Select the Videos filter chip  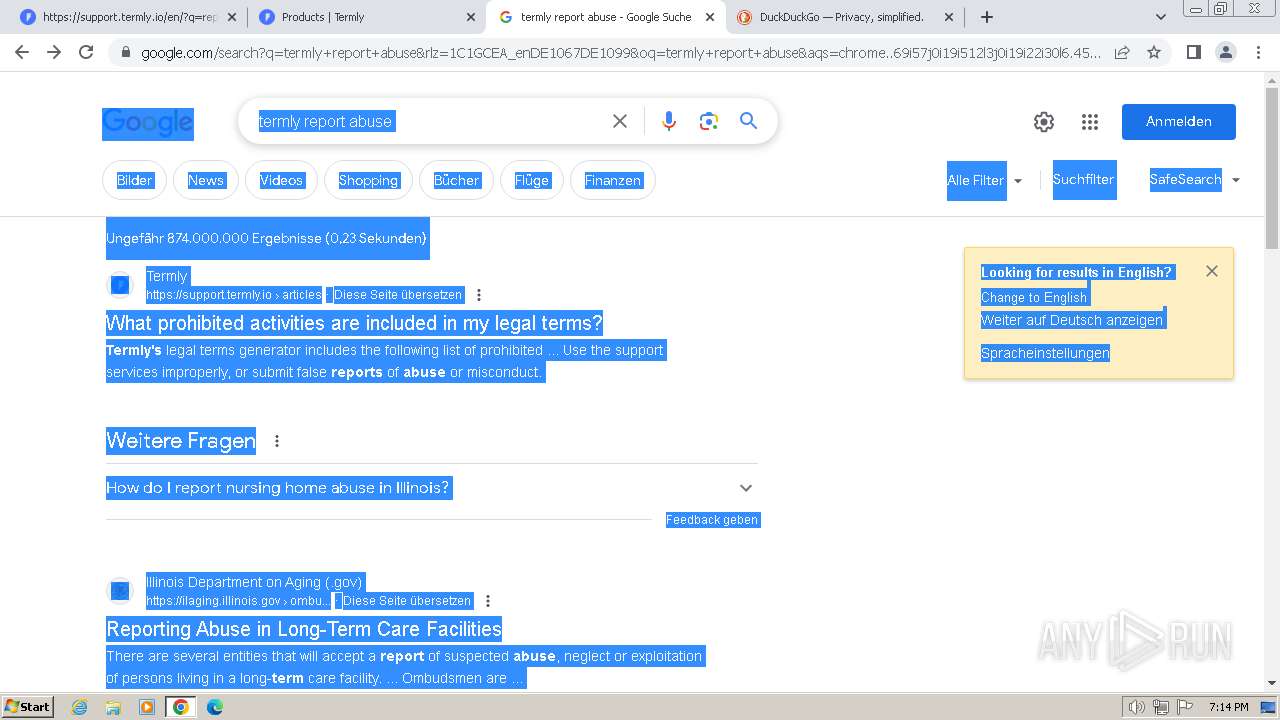click(x=281, y=180)
